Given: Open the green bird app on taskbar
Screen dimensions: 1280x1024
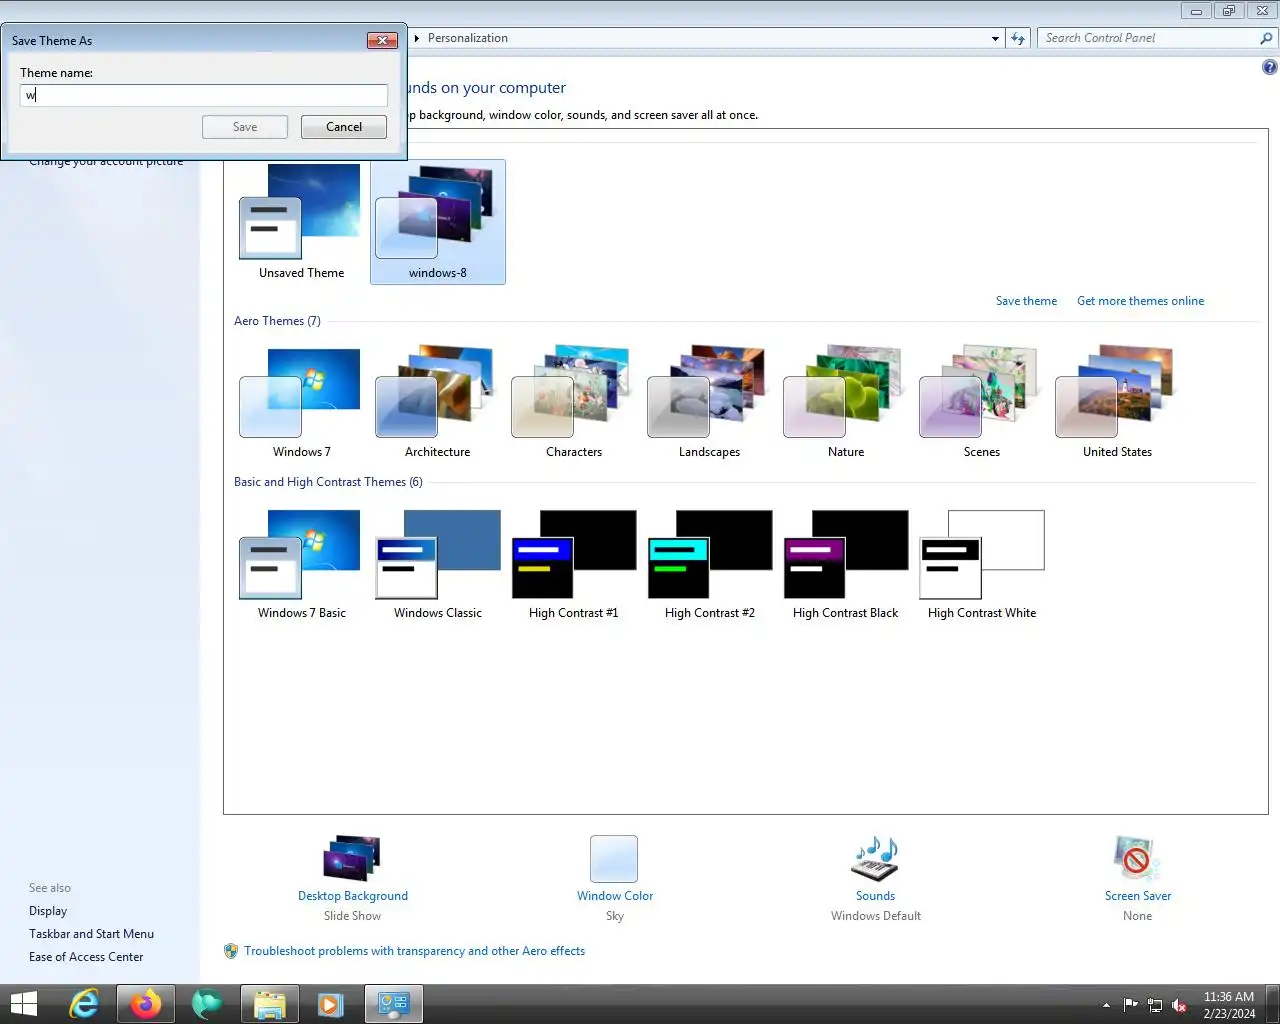Looking at the screenshot, I should coord(207,1004).
